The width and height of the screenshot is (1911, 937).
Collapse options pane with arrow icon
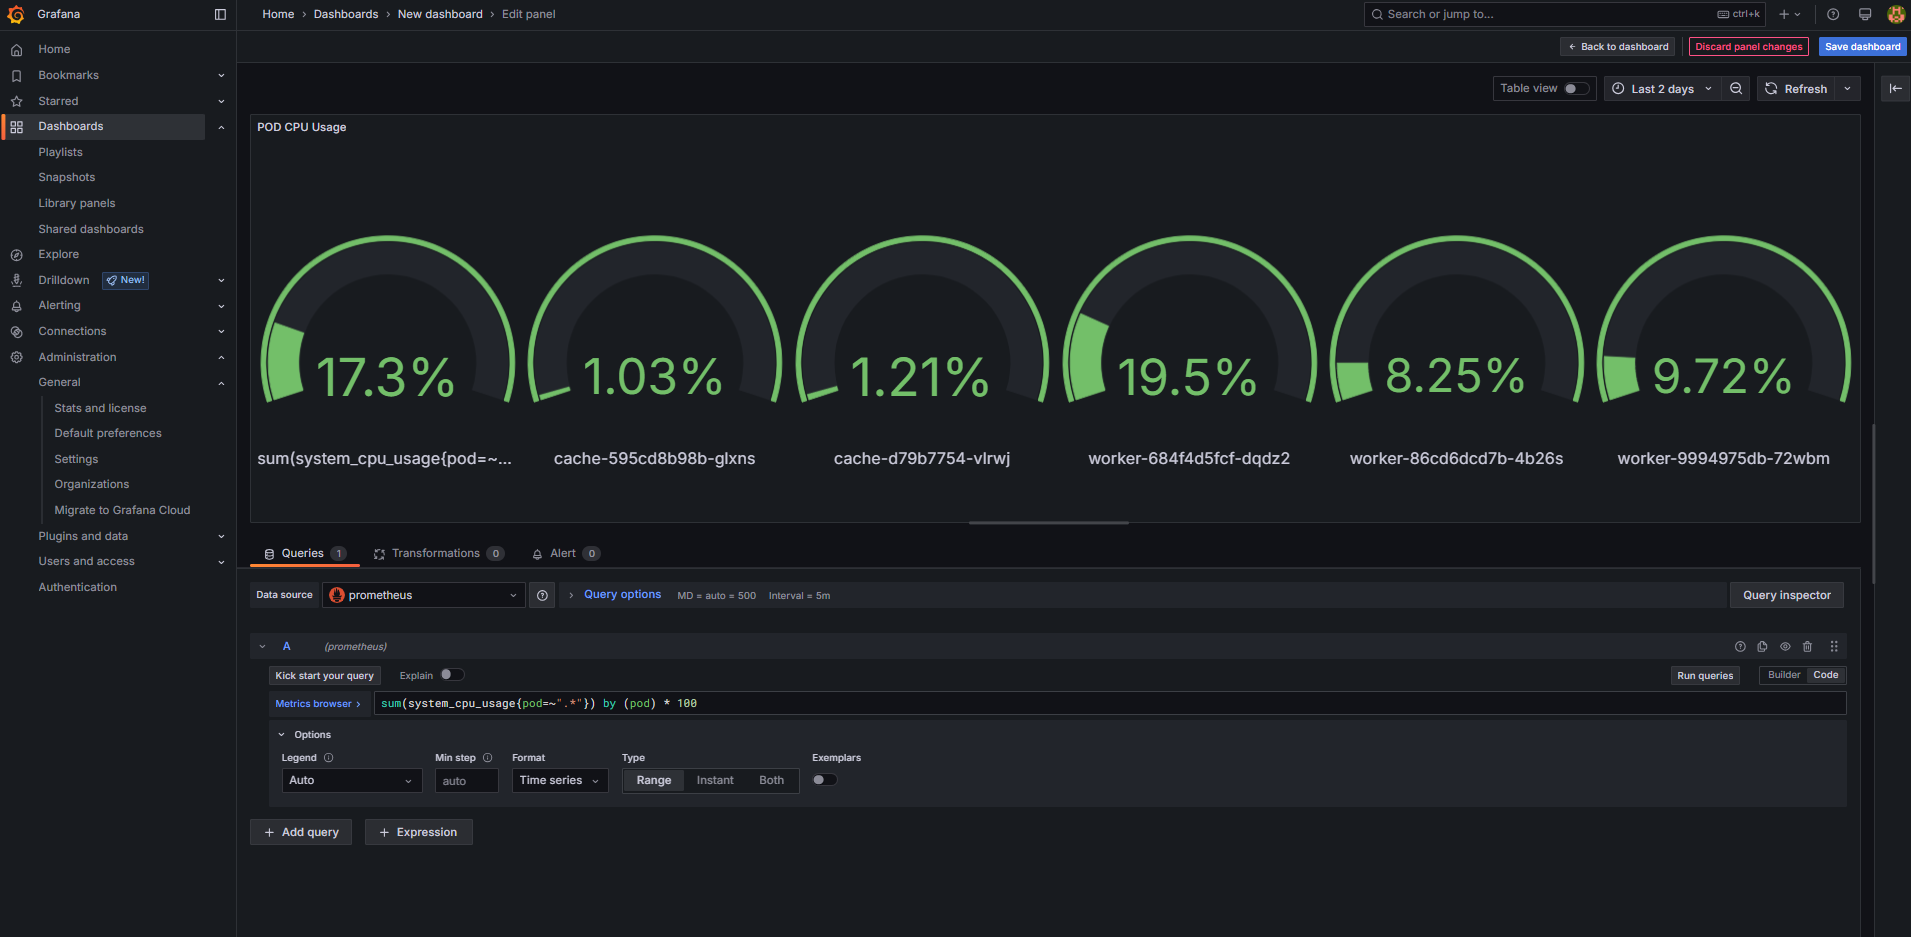pyautogui.click(x=1895, y=88)
